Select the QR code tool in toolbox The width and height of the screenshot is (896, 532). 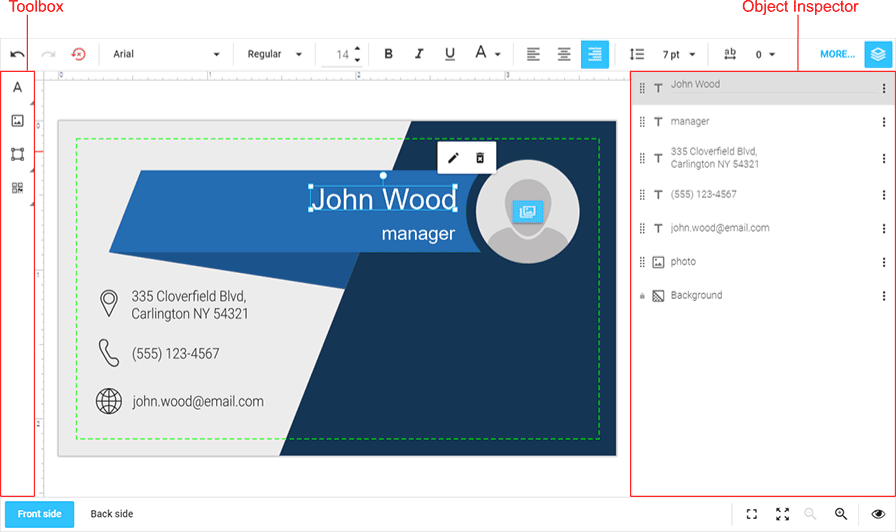(17, 188)
